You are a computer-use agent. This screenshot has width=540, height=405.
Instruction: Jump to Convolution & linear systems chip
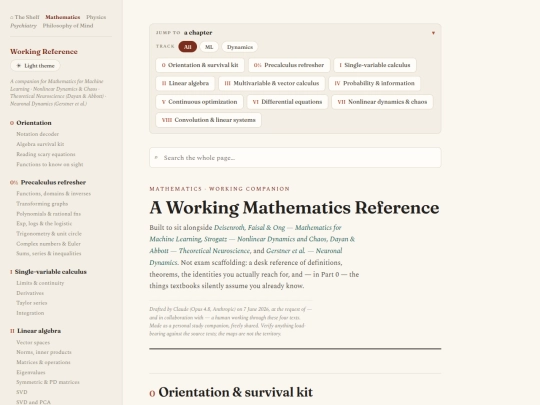click(x=208, y=120)
